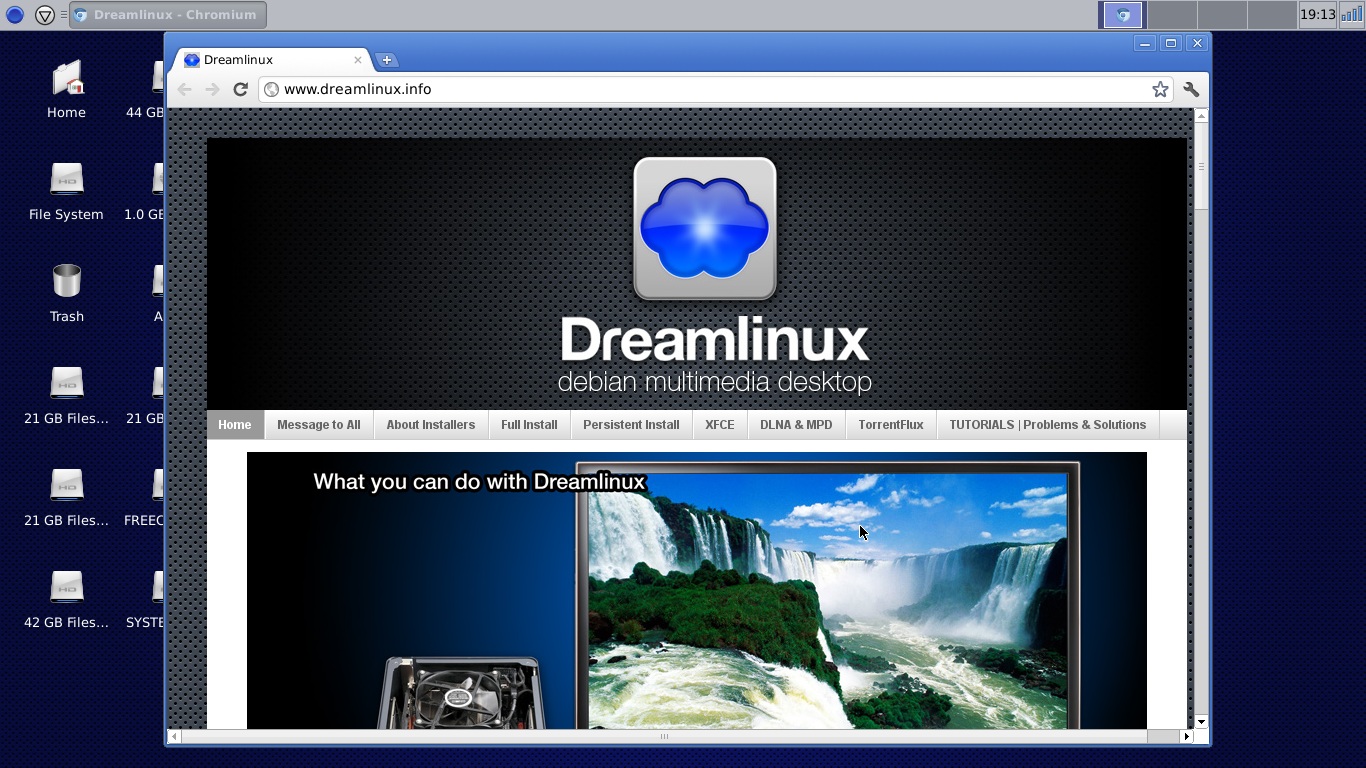Click the panel clock showing 19:13
Viewport: 1366px width, 768px height.
pos(1317,15)
